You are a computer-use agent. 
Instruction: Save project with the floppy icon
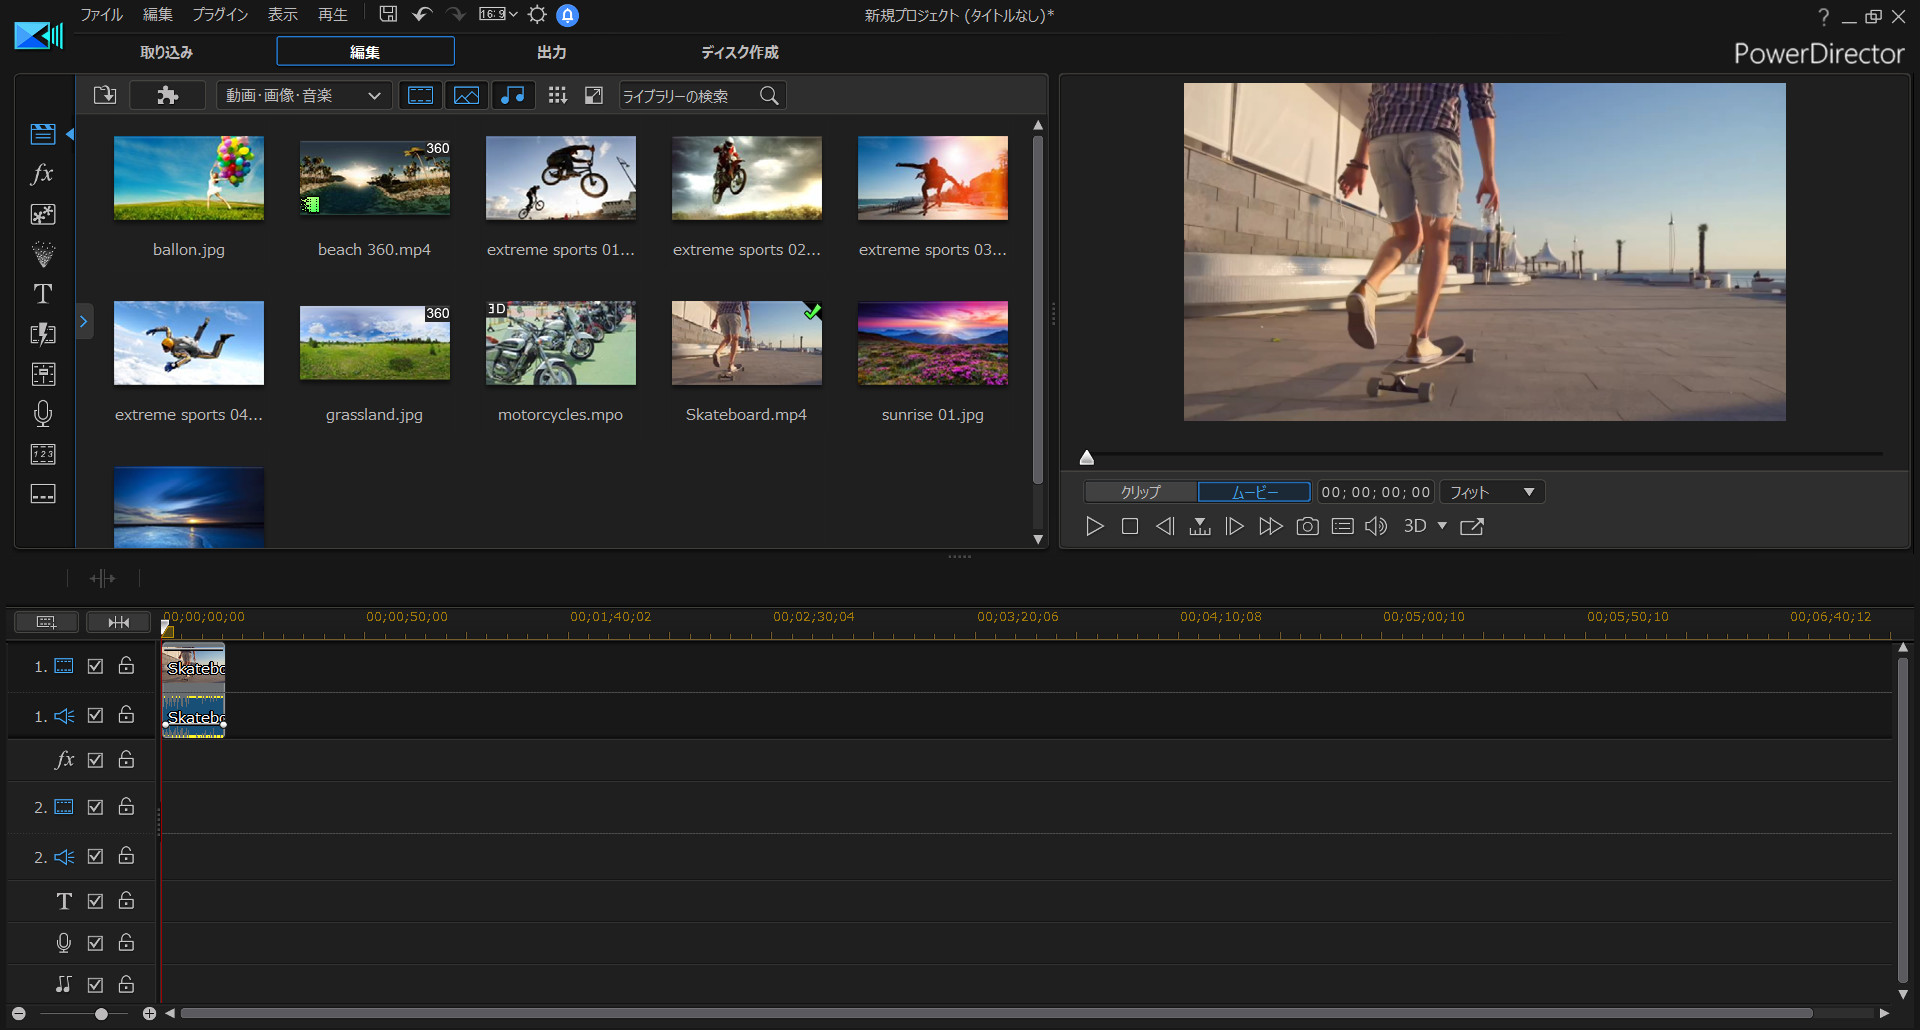(x=388, y=14)
